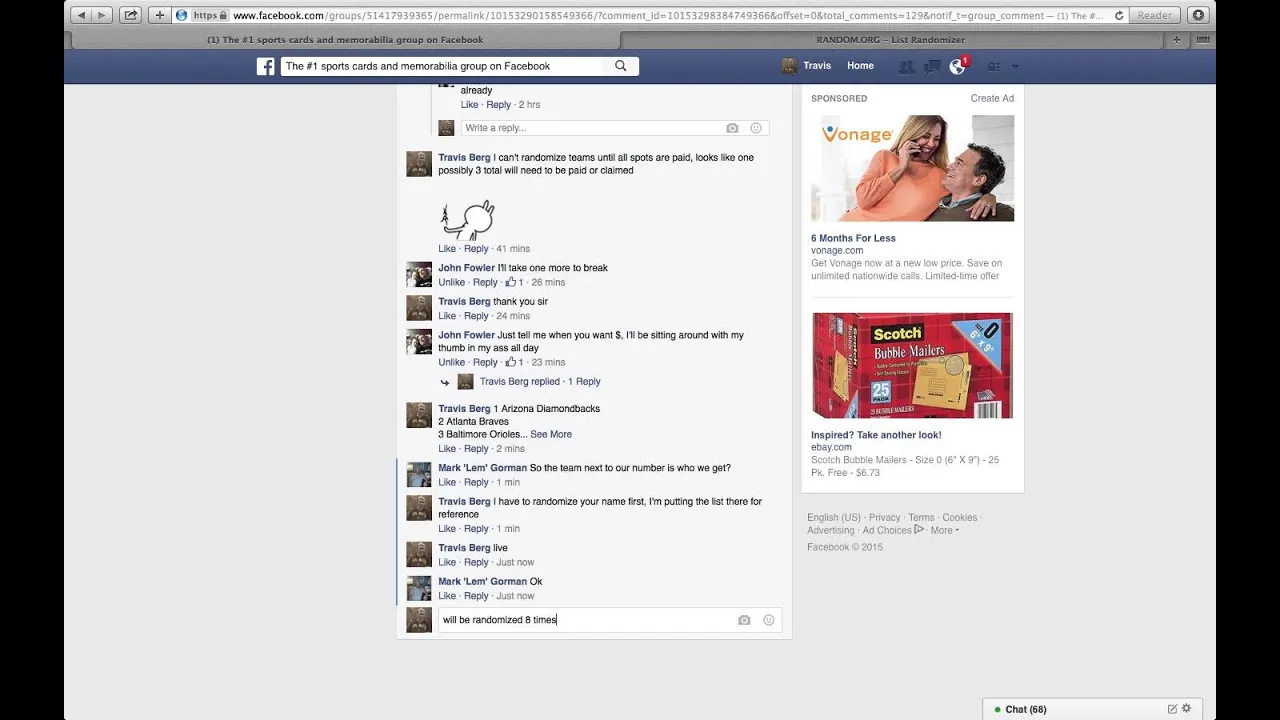1280x720 pixels.
Task: Expand the team list with See More
Action: [551, 435]
